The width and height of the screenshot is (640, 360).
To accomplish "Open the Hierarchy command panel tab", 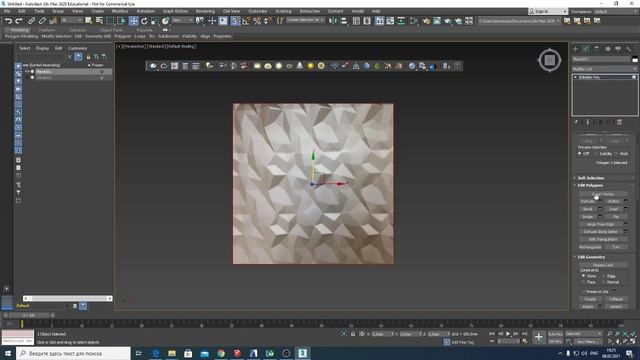I will (x=597, y=49).
